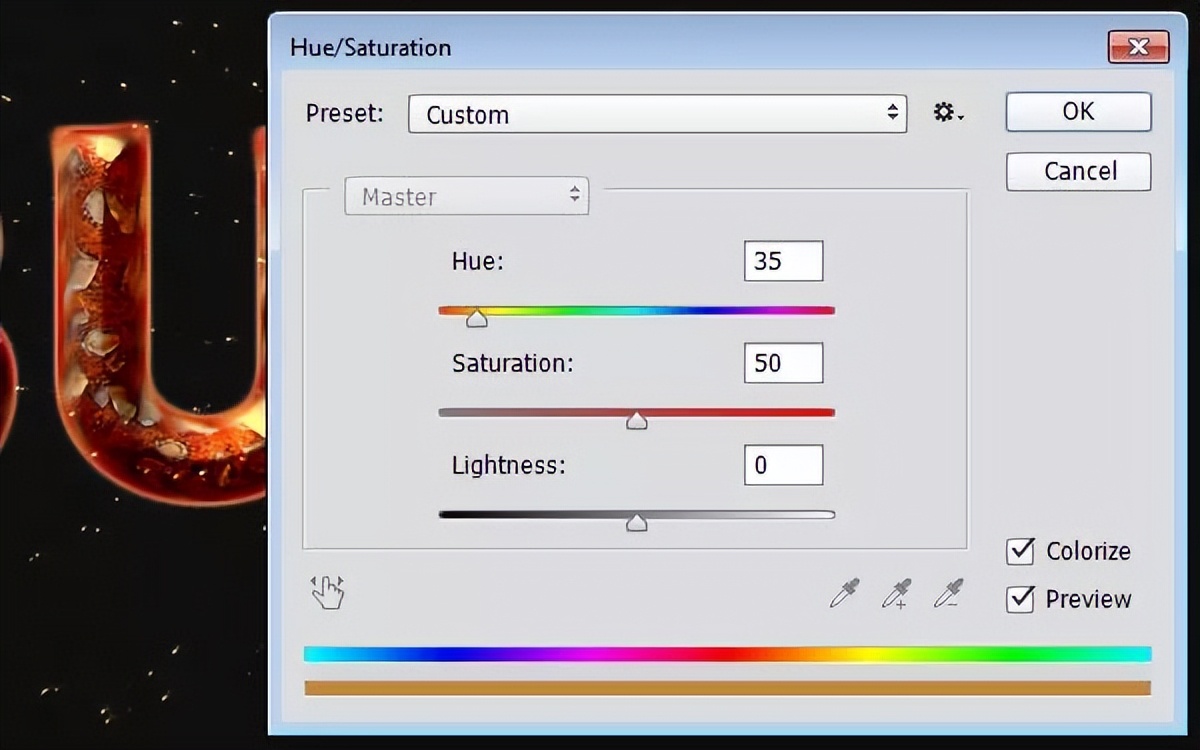Click OK to apply Hue/Saturation
The image size is (1200, 750).
click(x=1078, y=112)
